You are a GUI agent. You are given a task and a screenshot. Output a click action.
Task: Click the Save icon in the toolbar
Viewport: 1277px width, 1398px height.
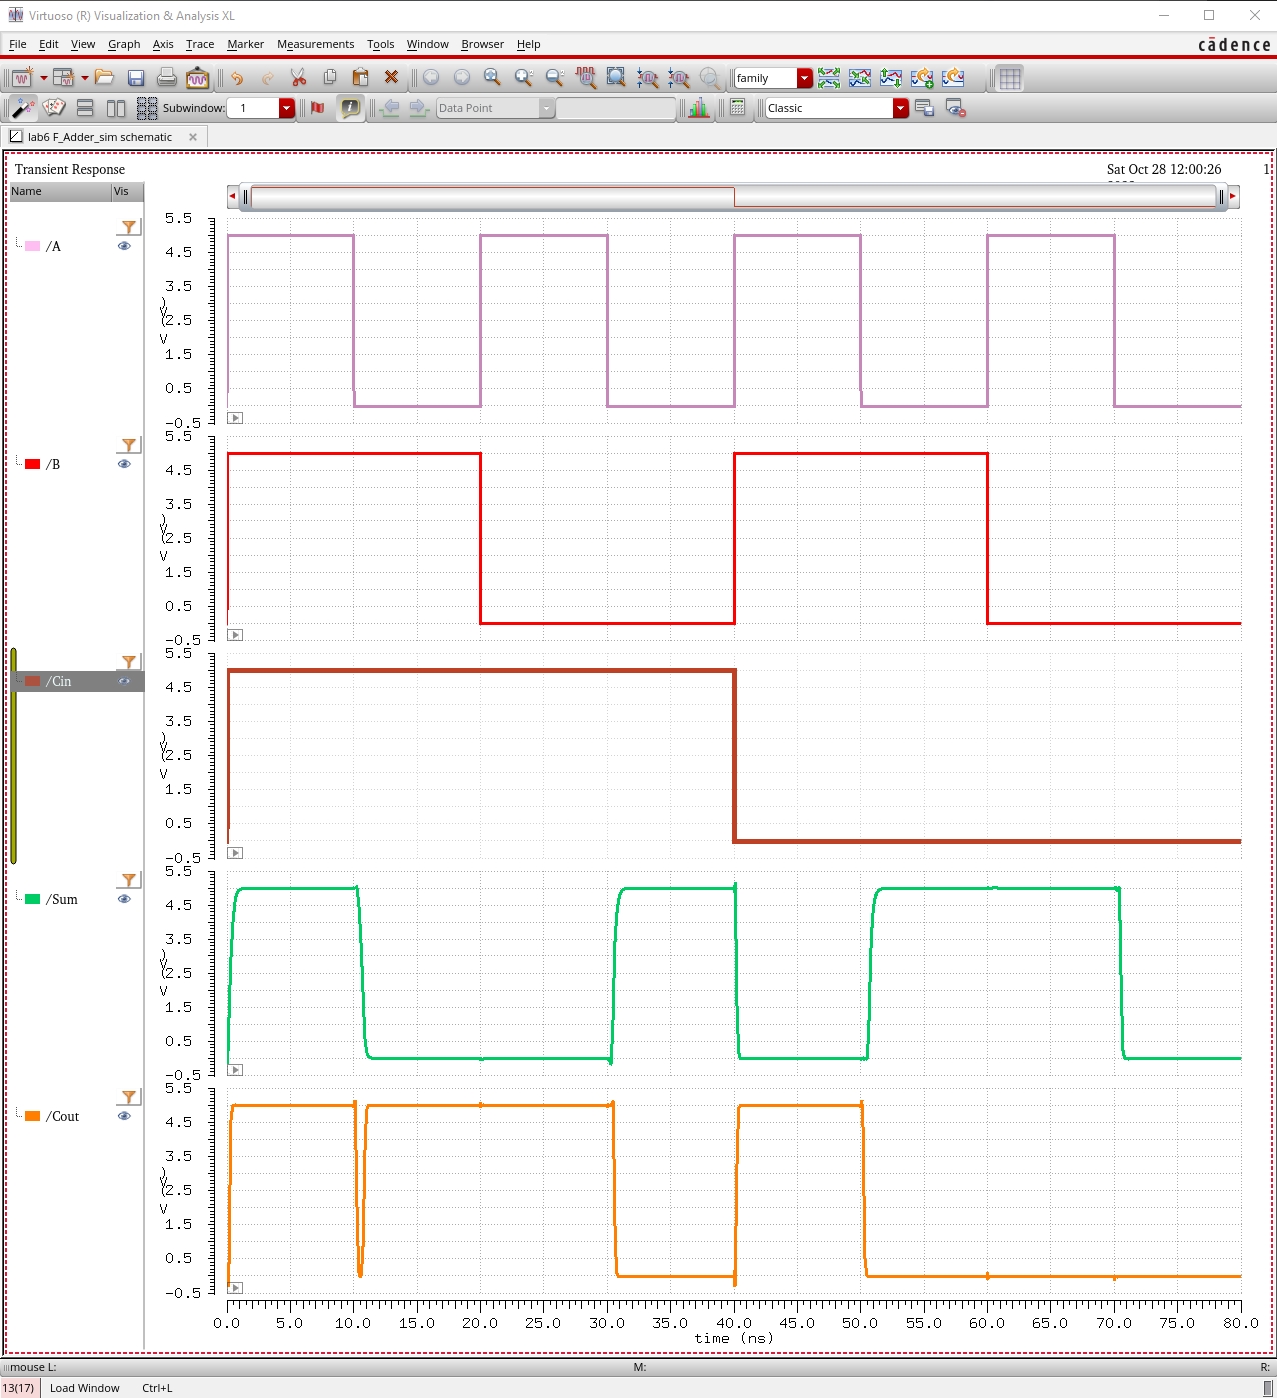coord(136,78)
